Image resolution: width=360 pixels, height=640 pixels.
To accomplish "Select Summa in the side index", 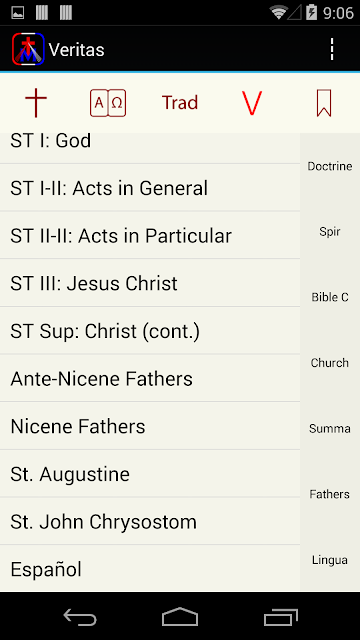I will point(330,429).
